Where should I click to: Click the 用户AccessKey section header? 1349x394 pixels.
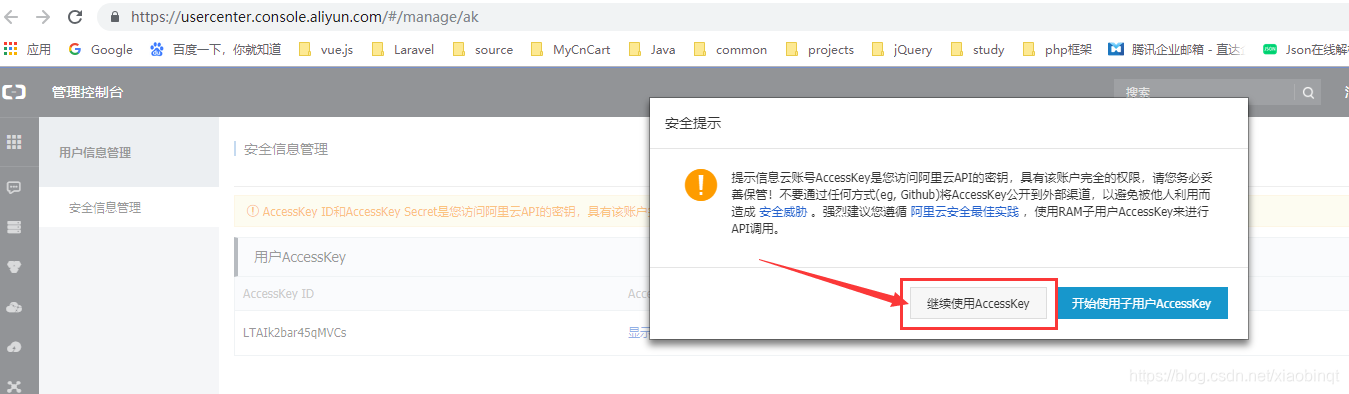pyautogui.click(x=300, y=257)
